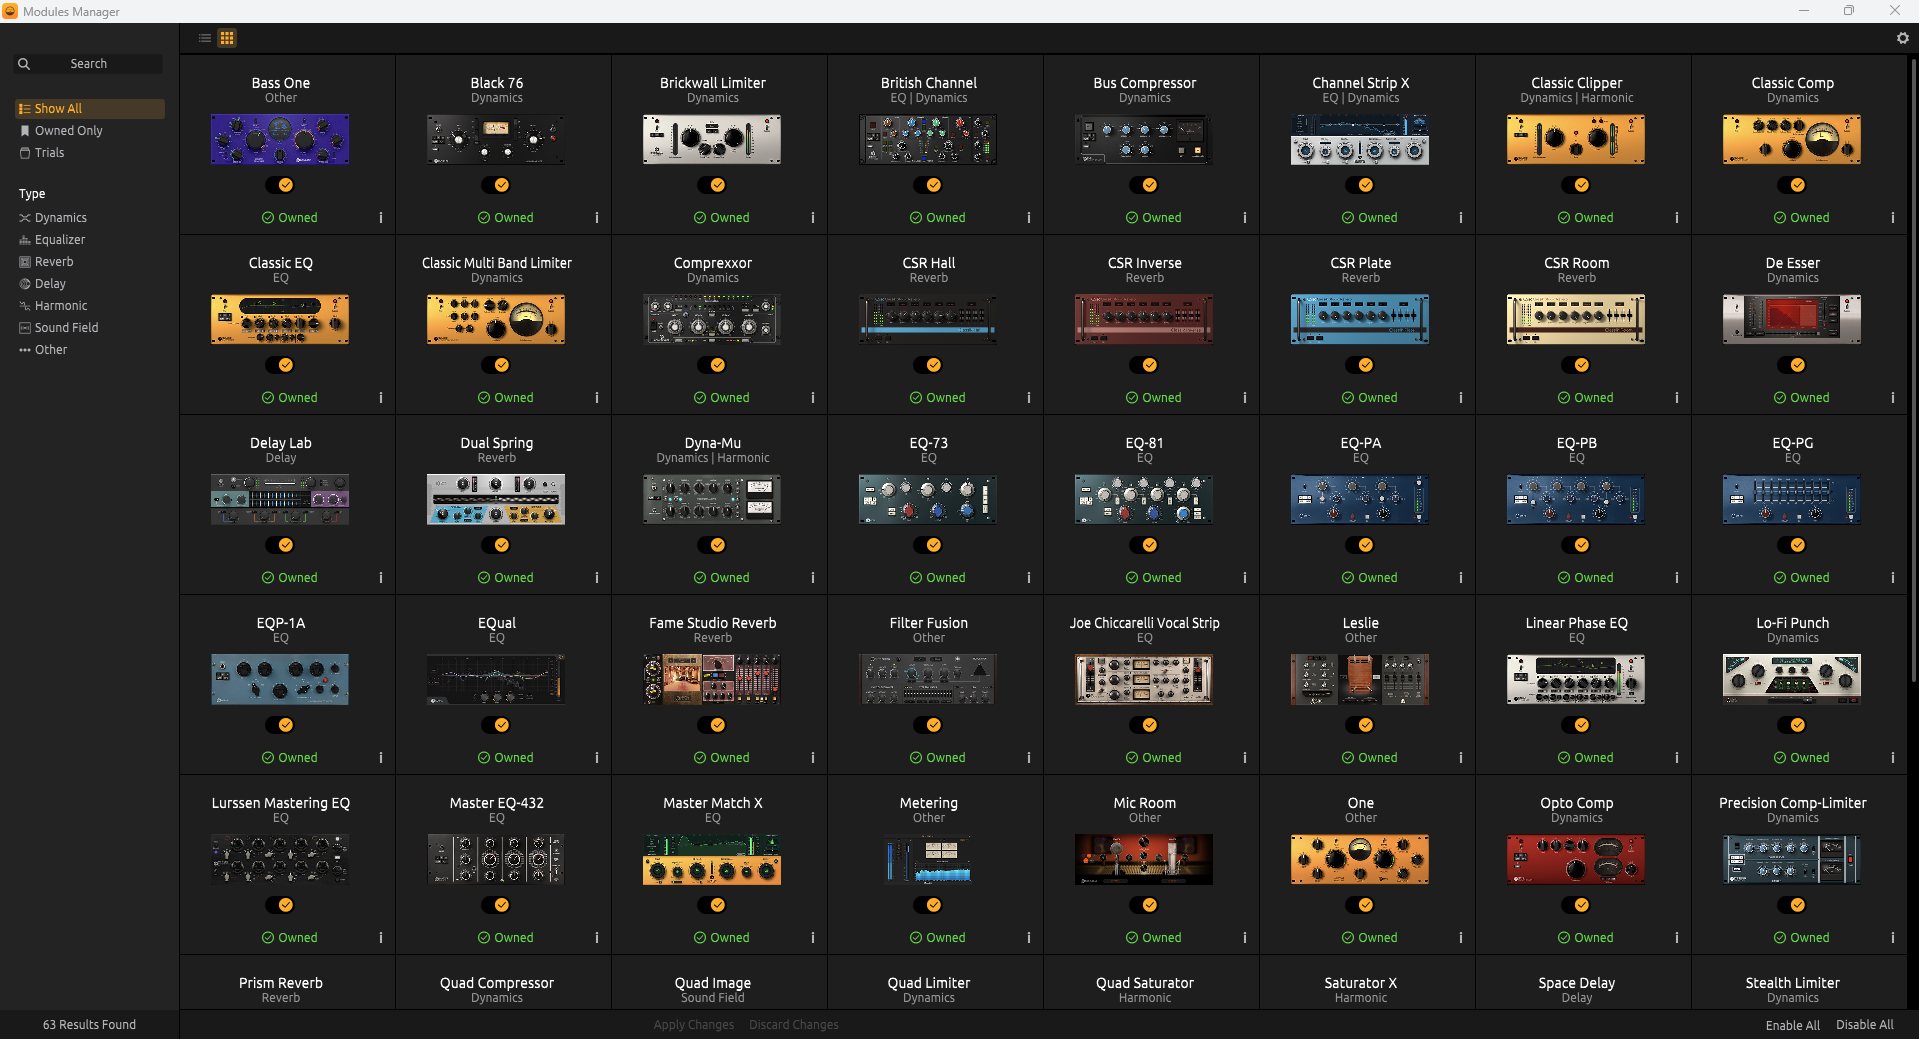Click the Classic Multi Band Limiter title
Viewport: 1919px width, 1039px height.
pos(497,263)
